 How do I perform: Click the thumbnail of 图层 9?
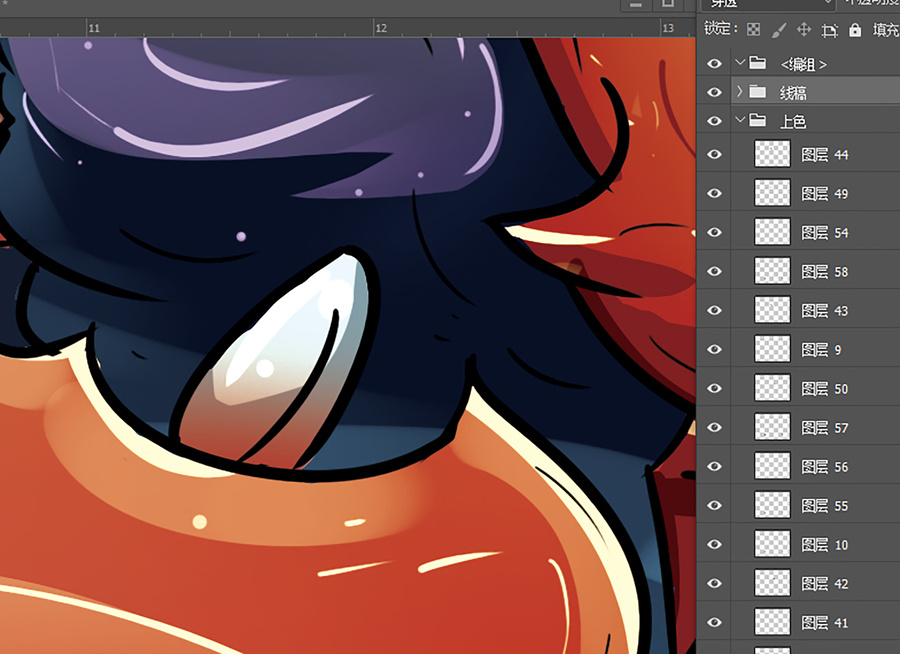click(772, 349)
